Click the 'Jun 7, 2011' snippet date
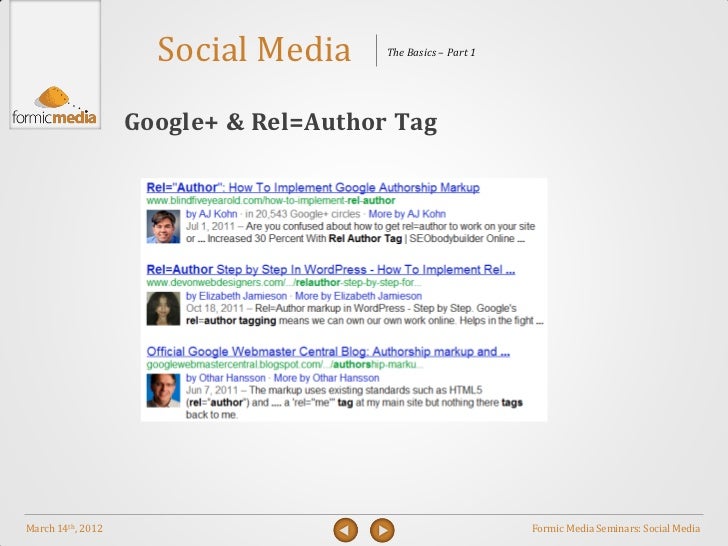This screenshot has width=728, height=546. [212, 390]
